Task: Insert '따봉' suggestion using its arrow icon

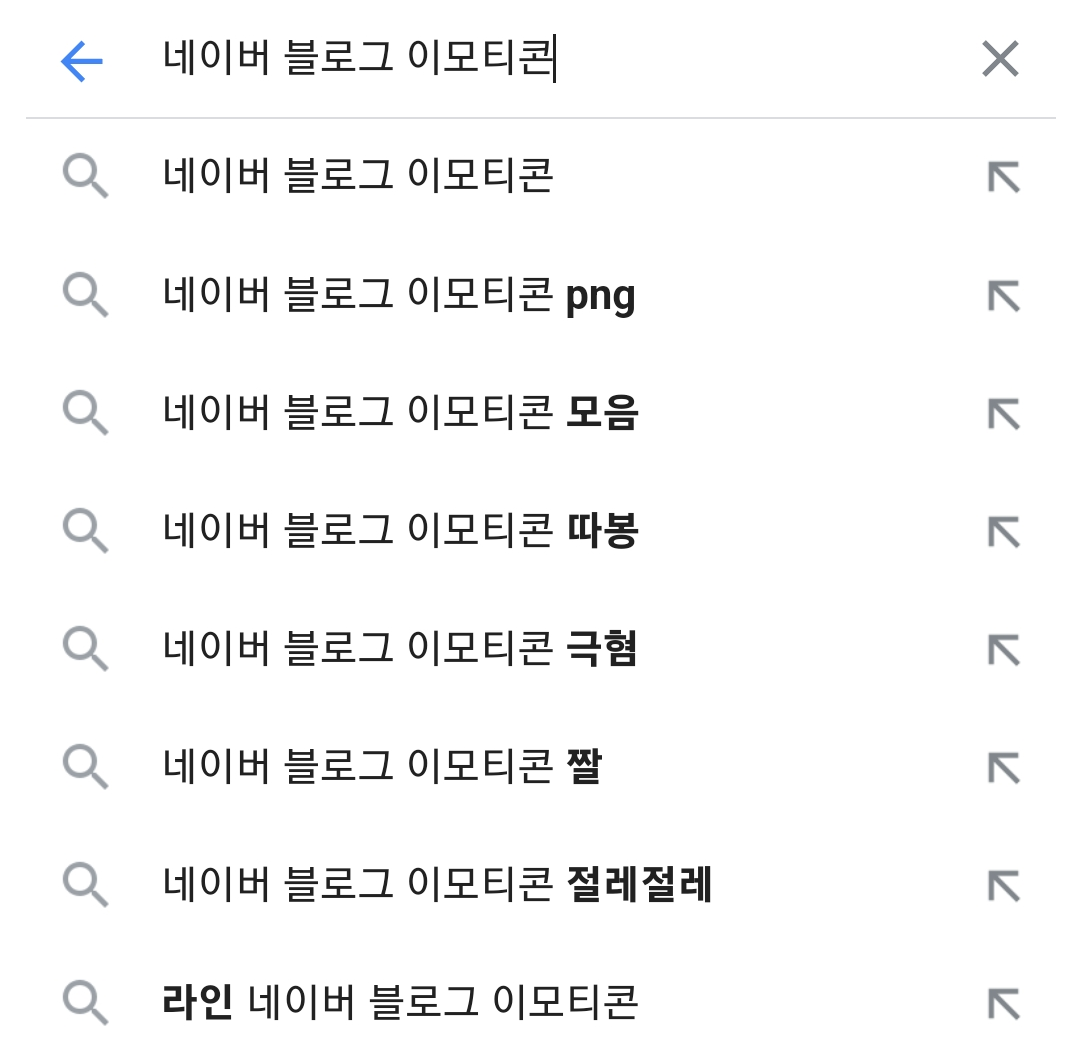Action: coord(1002,532)
